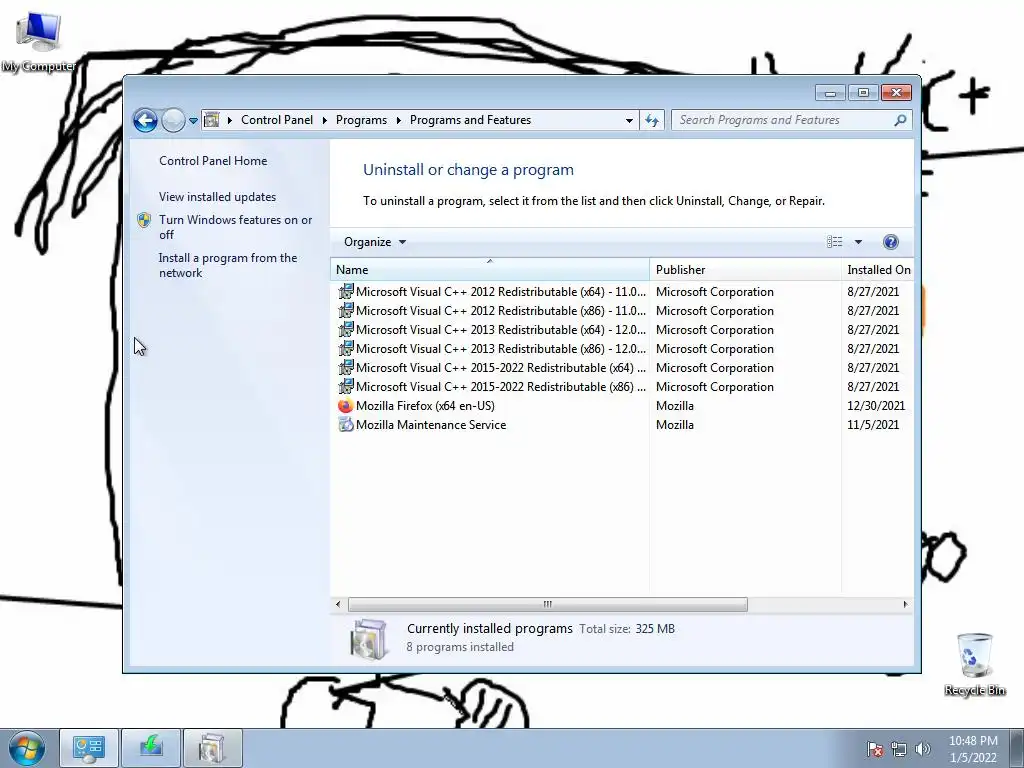This screenshot has width=1024, height=768.
Task: Click the taskbar clock showing 10:48 PM
Action: (973, 749)
